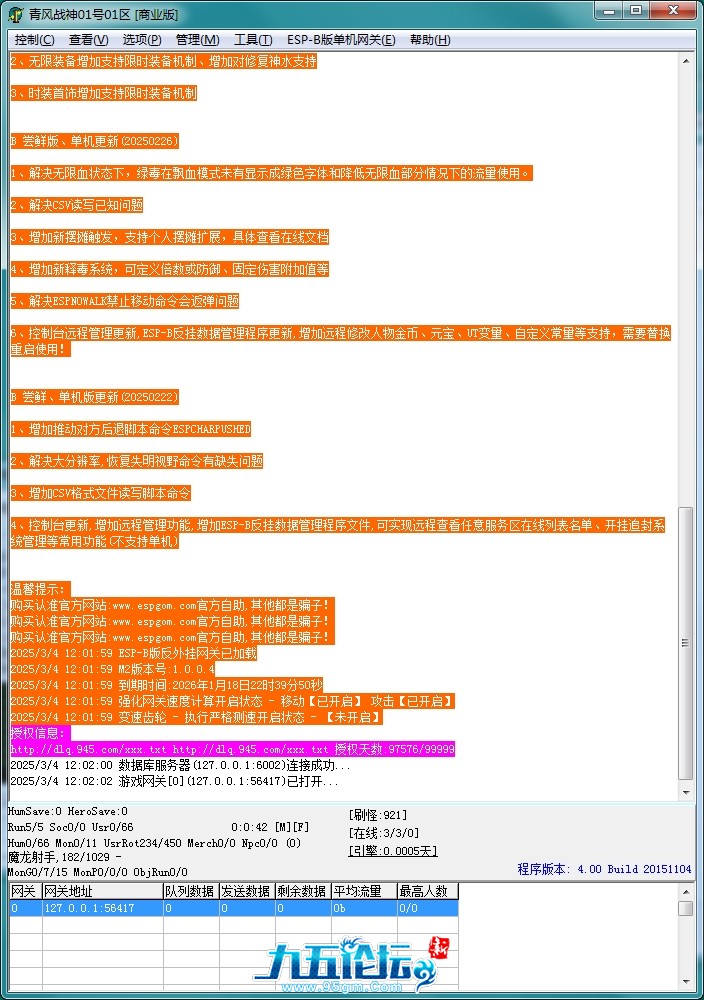Click the ESPCHARPUSHED script command line

(x=131, y=429)
